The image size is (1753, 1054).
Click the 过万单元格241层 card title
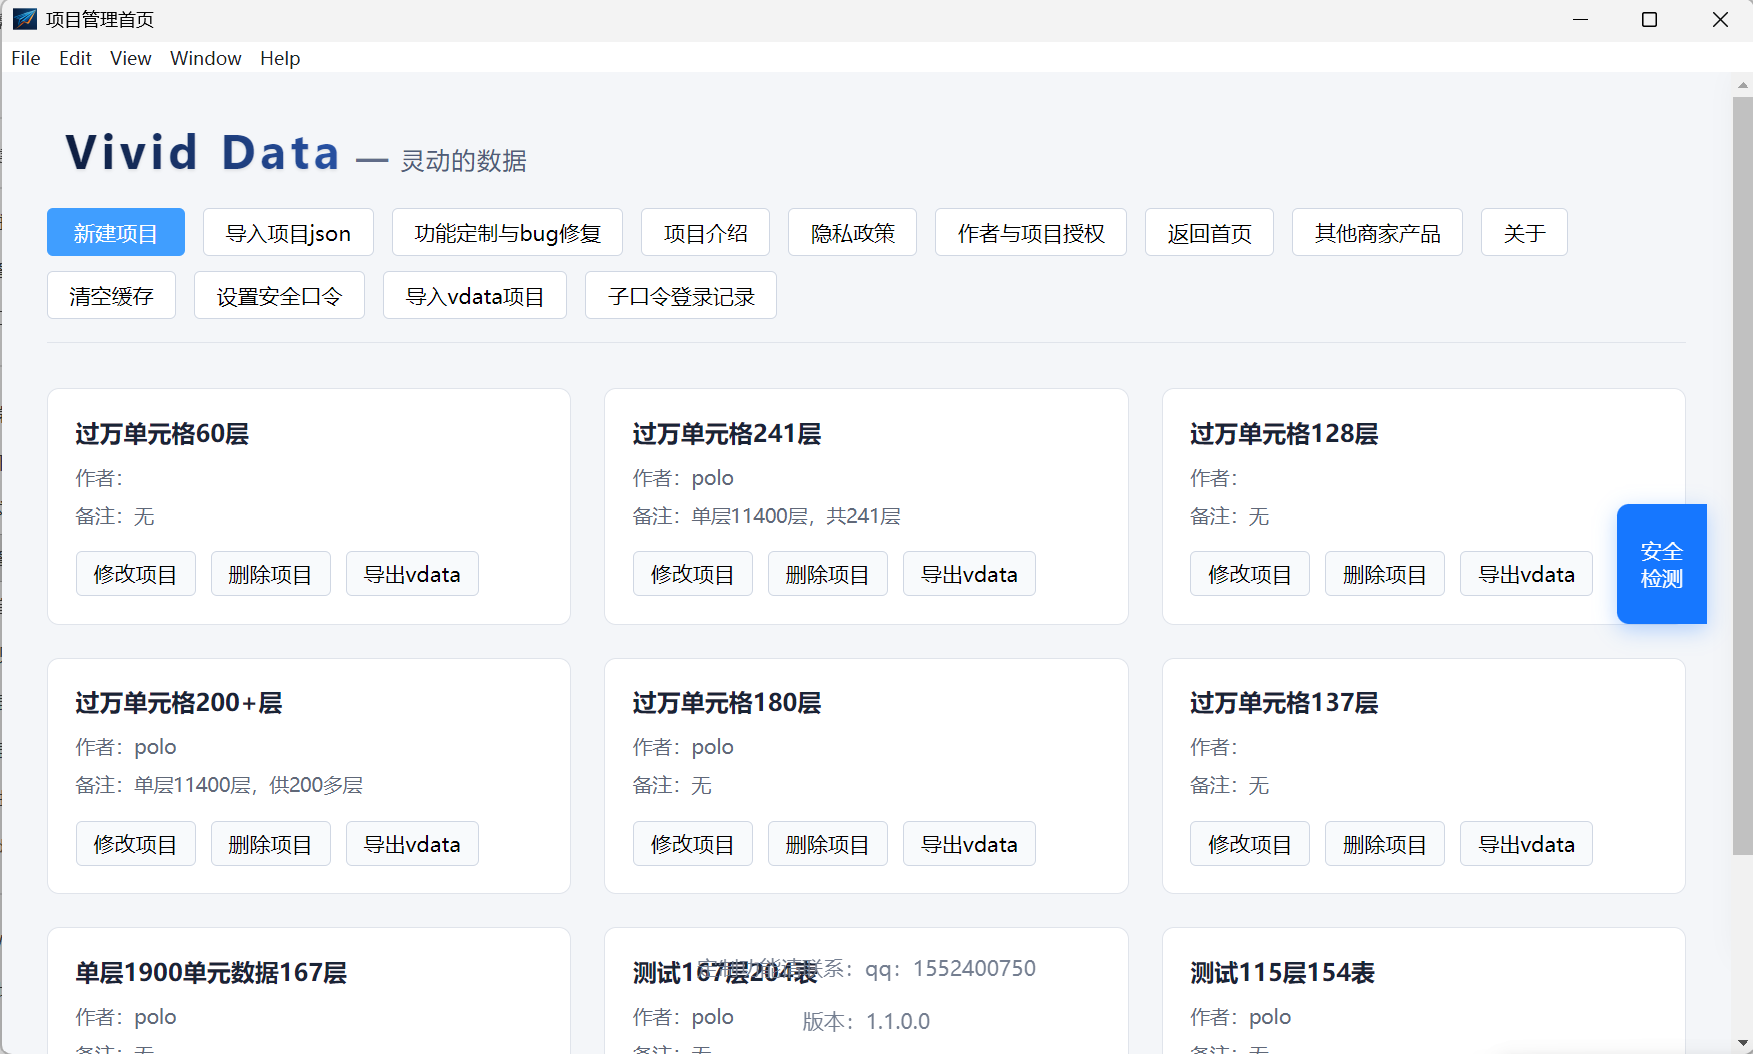(x=727, y=434)
